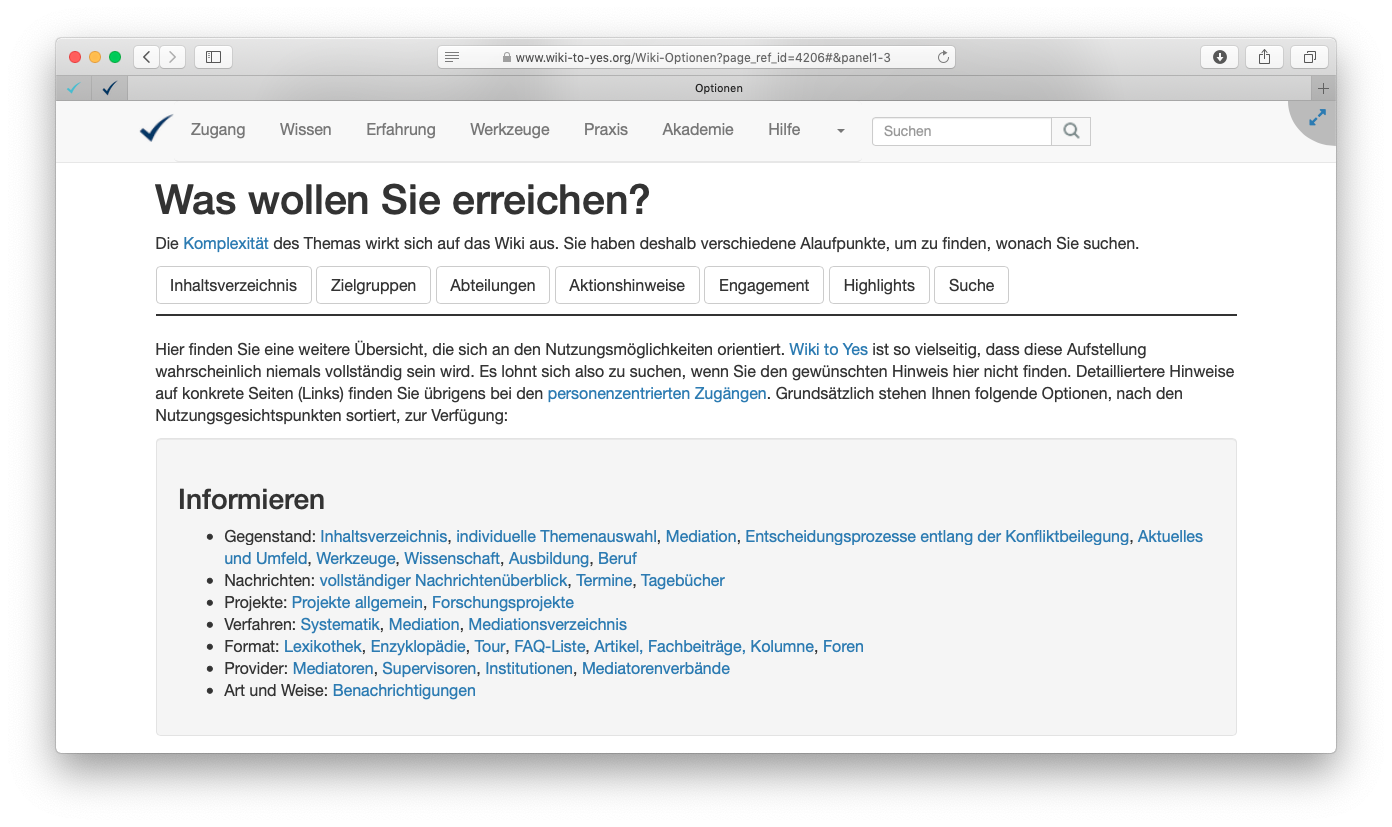Screen dimensions: 1392x827
Task: Go back with browser back arrow
Action: 147,57
